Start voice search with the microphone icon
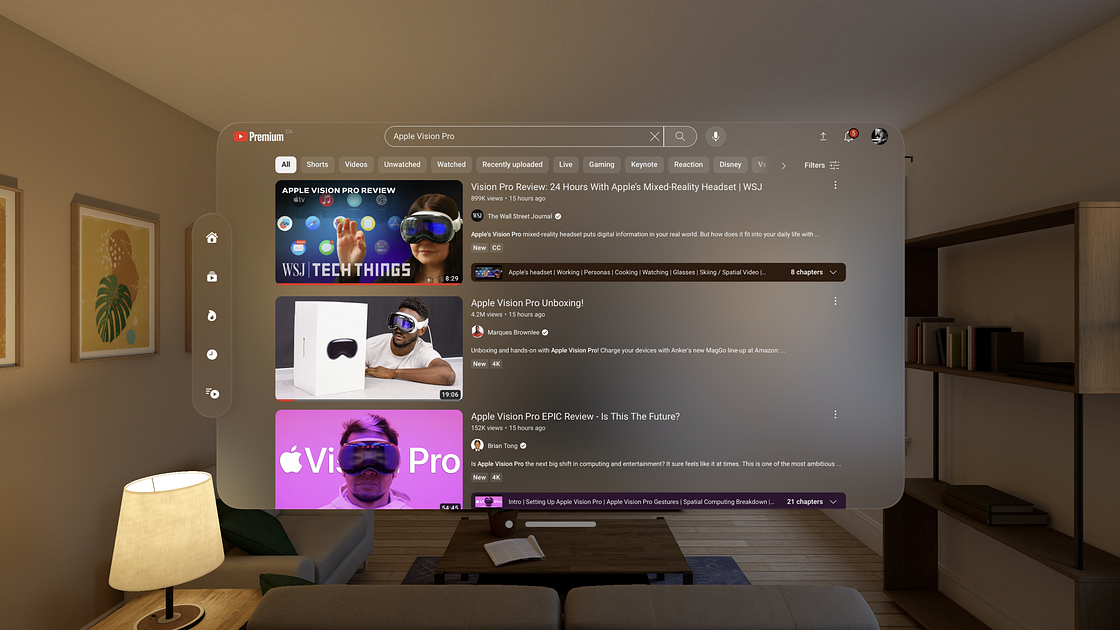Image resolution: width=1120 pixels, height=630 pixels. [715, 136]
